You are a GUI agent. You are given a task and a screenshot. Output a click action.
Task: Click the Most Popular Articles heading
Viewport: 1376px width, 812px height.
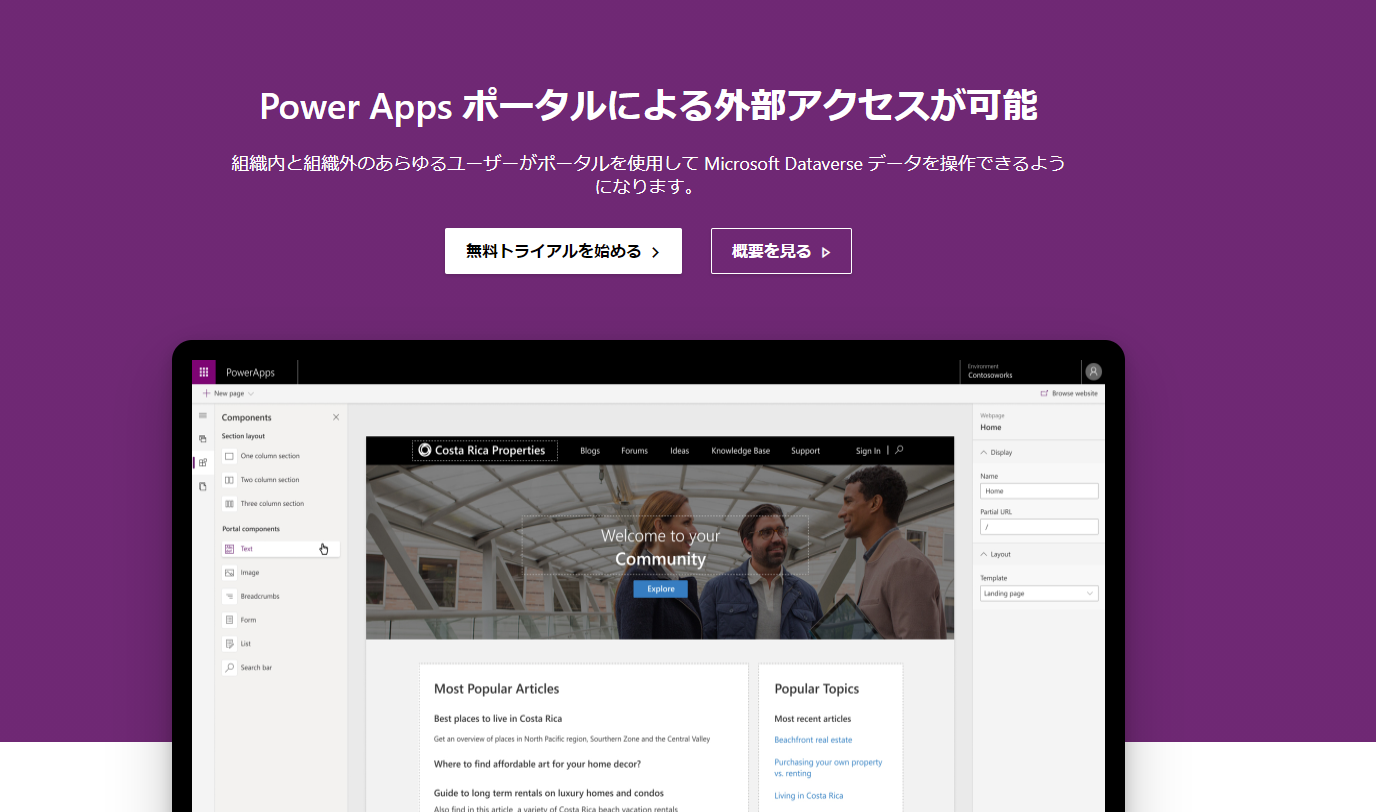(x=496, y=689)
